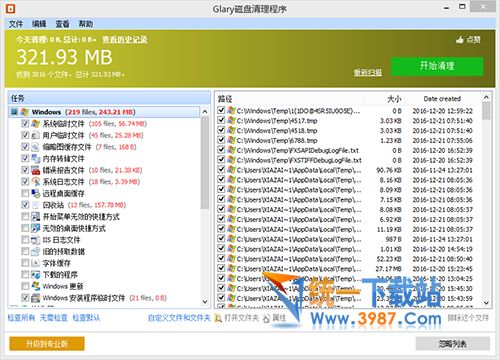Click the Glary app icon in title bar
The width and height of the screenshot is (500, 360).
pyautogui.click(x=11, y=8)
